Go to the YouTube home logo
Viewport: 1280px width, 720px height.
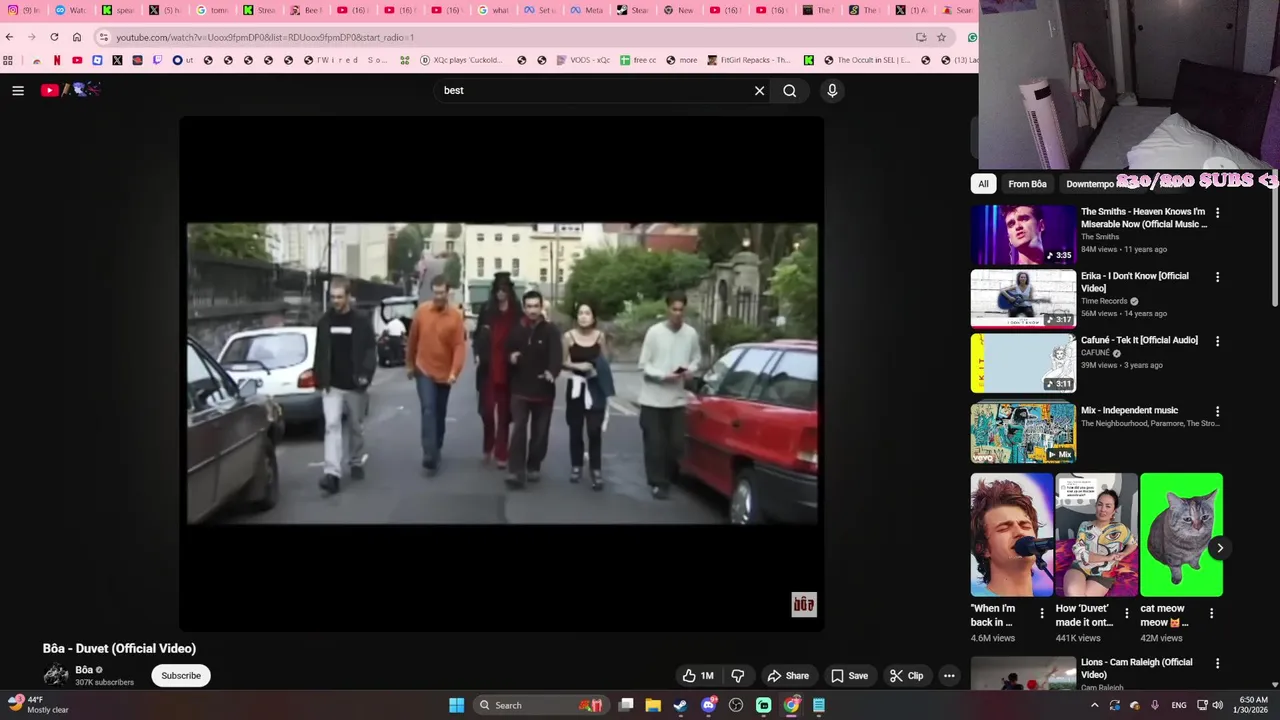pyautogui.click(x=70, y=90)
